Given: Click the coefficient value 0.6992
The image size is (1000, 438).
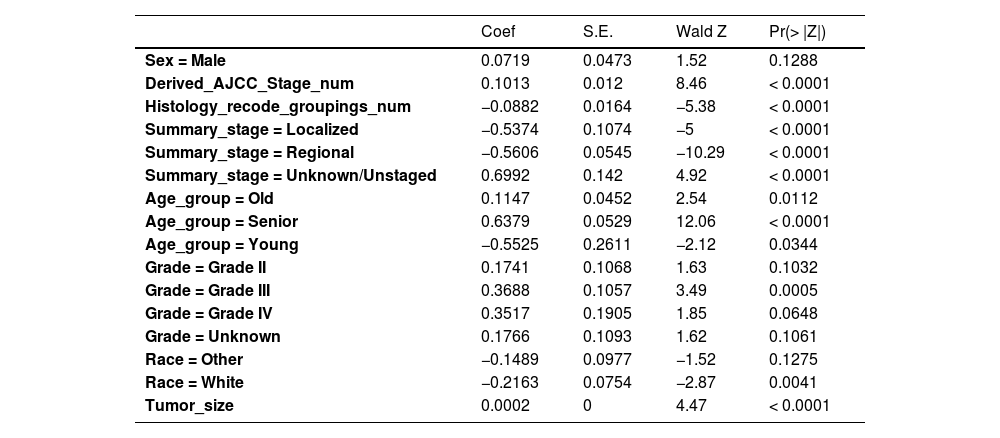Looking at the screenshot, I should 501,176.
